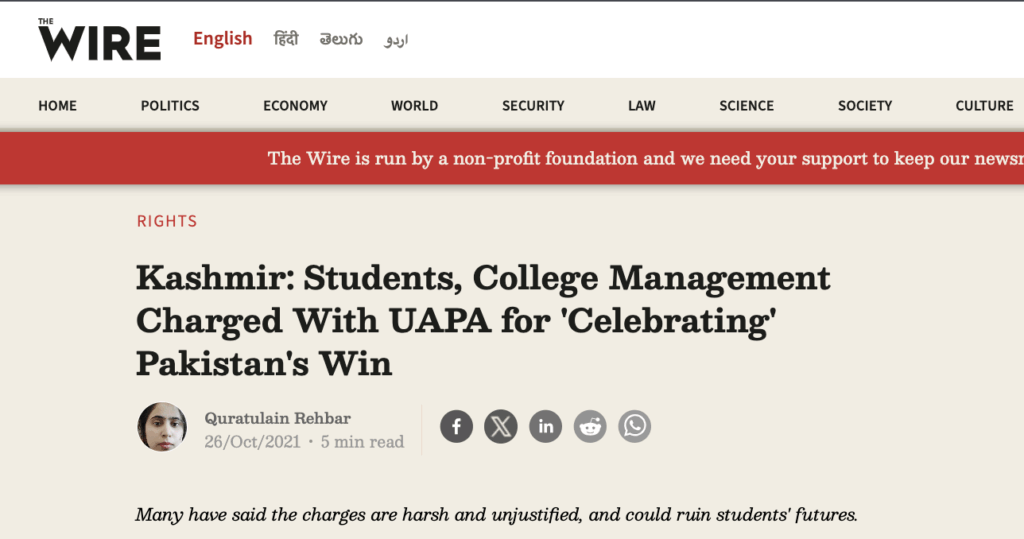Open the World section
Screen dimensions: 1024x539
pyautogui.click(x=414, y=105)
